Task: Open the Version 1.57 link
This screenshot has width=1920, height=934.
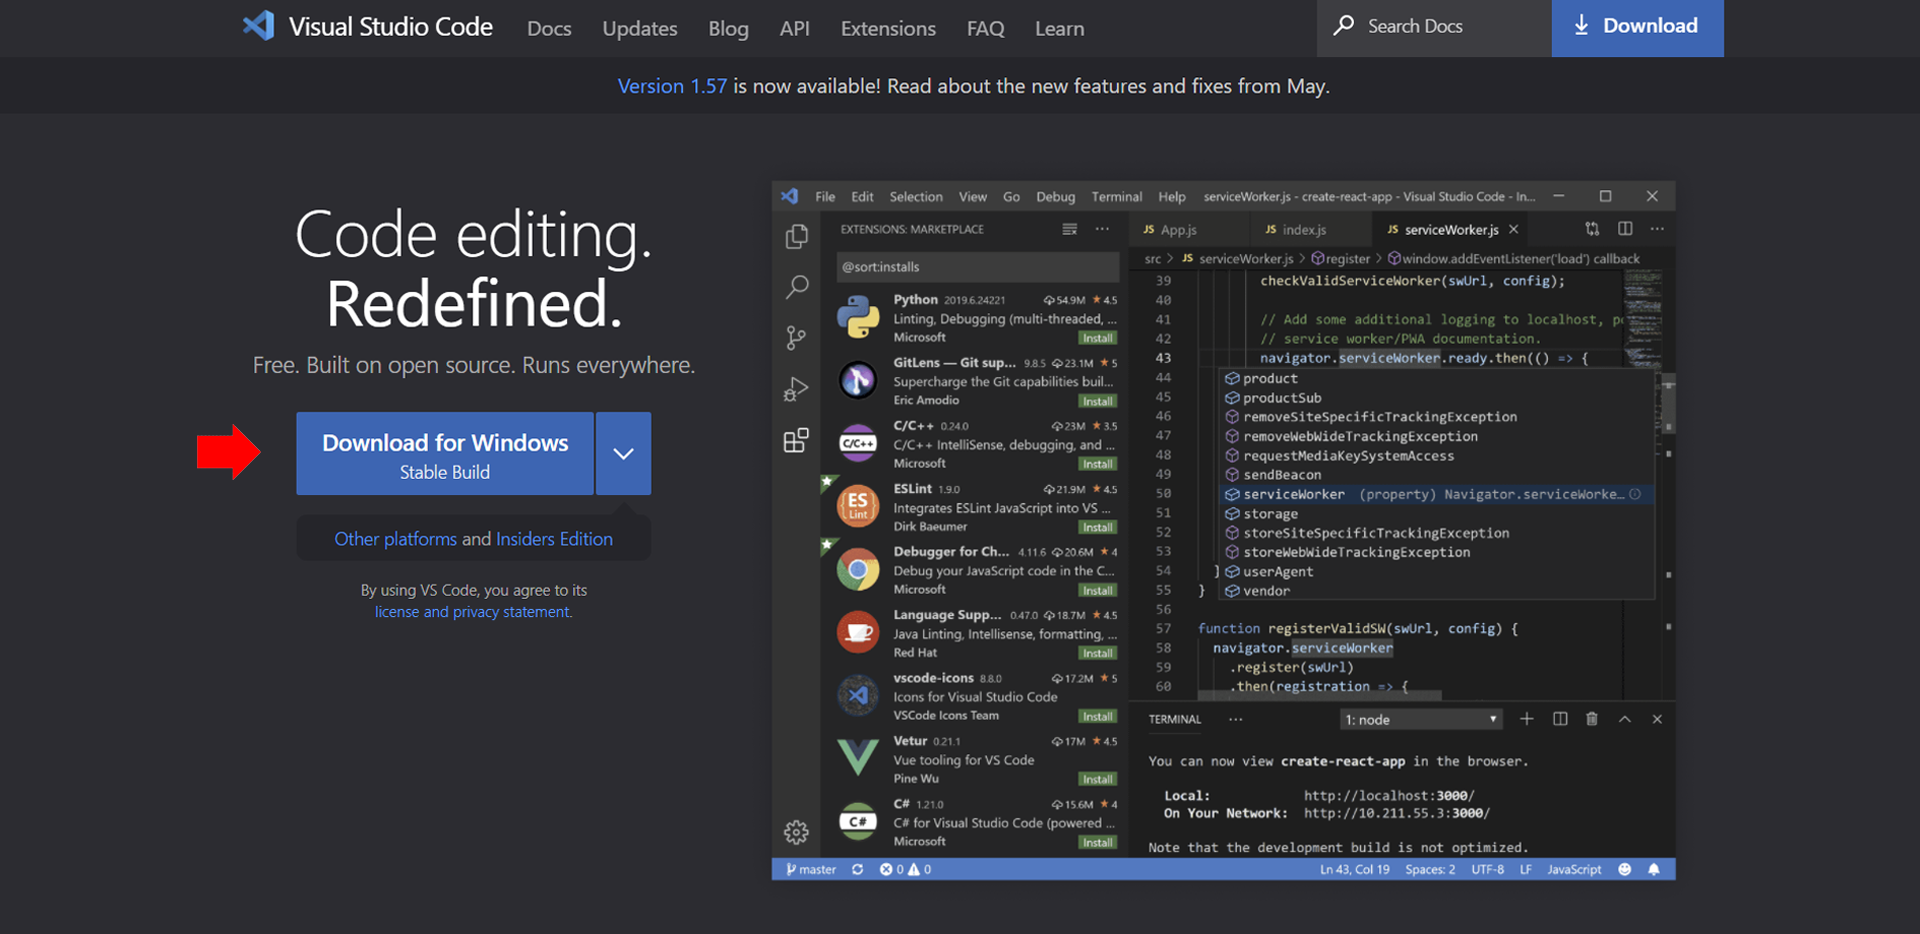Action: (672, 86)
